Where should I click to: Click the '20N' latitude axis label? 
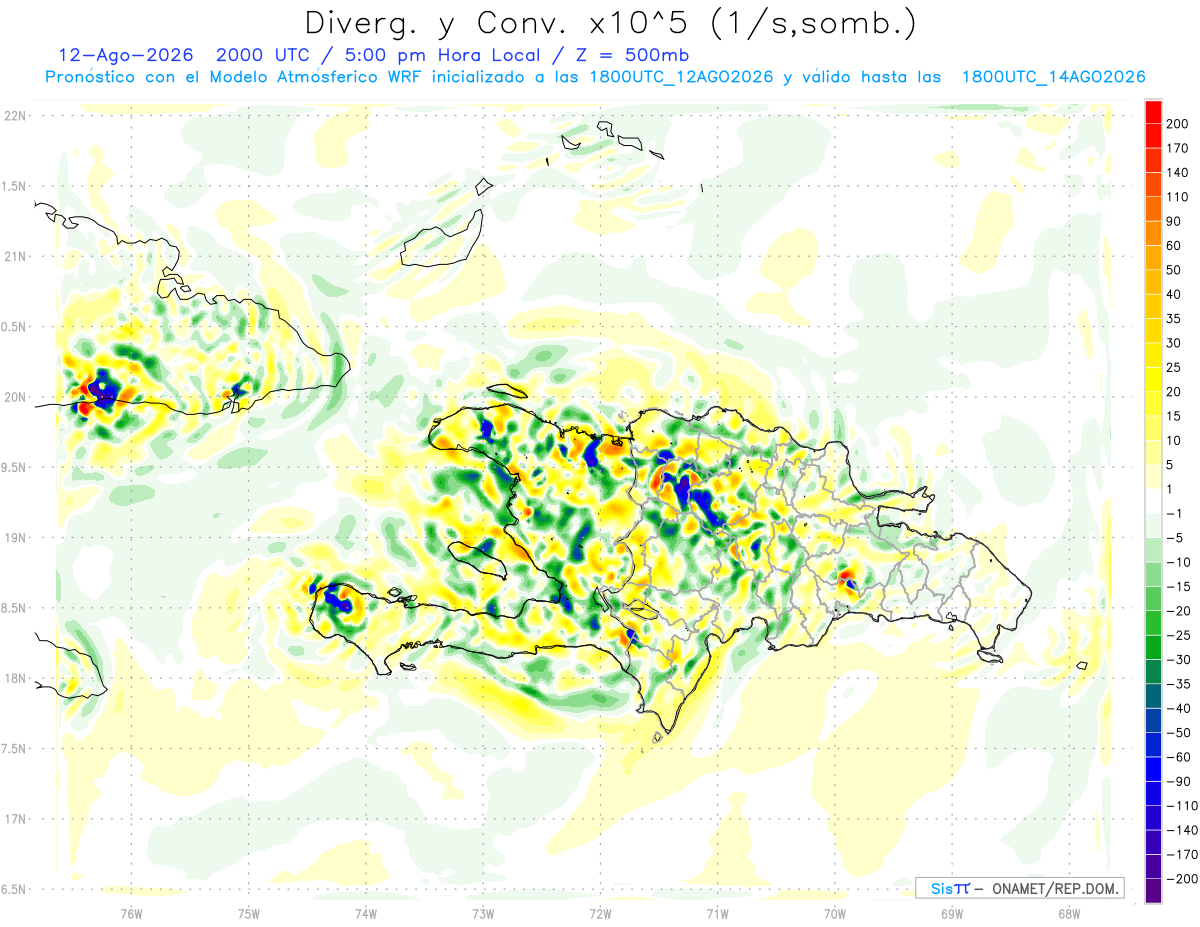click(15, 397)
